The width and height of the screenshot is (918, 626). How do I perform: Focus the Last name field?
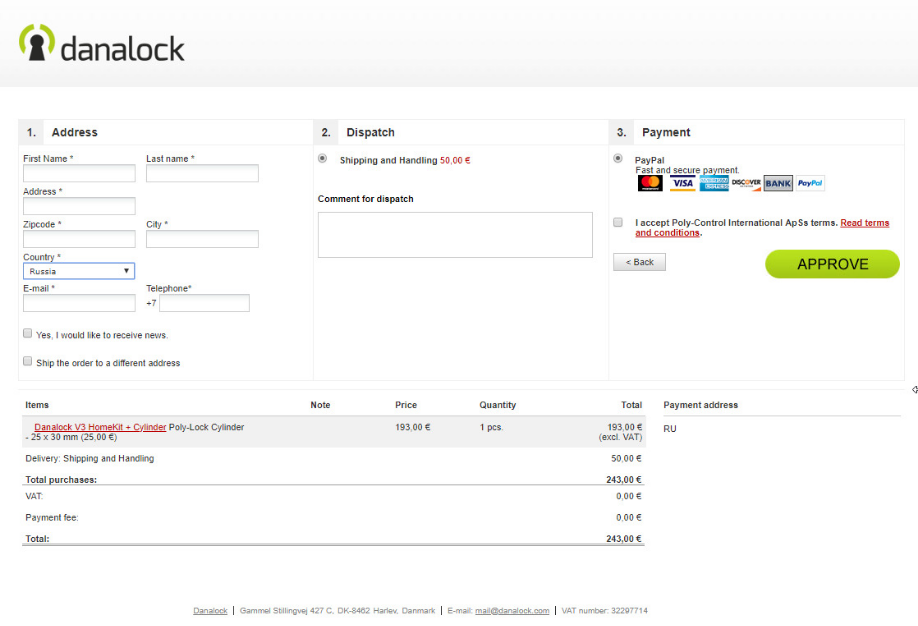pyautogui.click(x=202, y=173)
